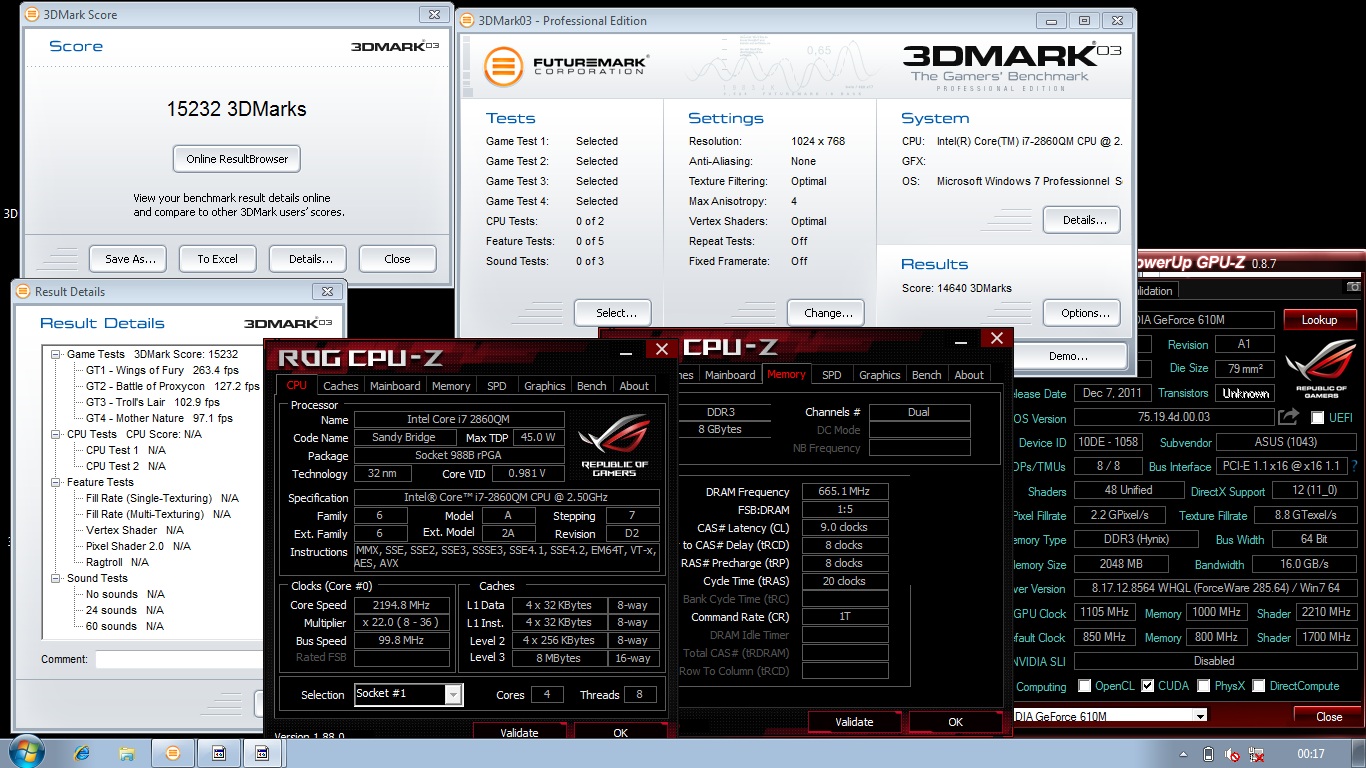Open the SPD tab in front CPU-Z window
1366x768 pixels.
tap(497, 386)
